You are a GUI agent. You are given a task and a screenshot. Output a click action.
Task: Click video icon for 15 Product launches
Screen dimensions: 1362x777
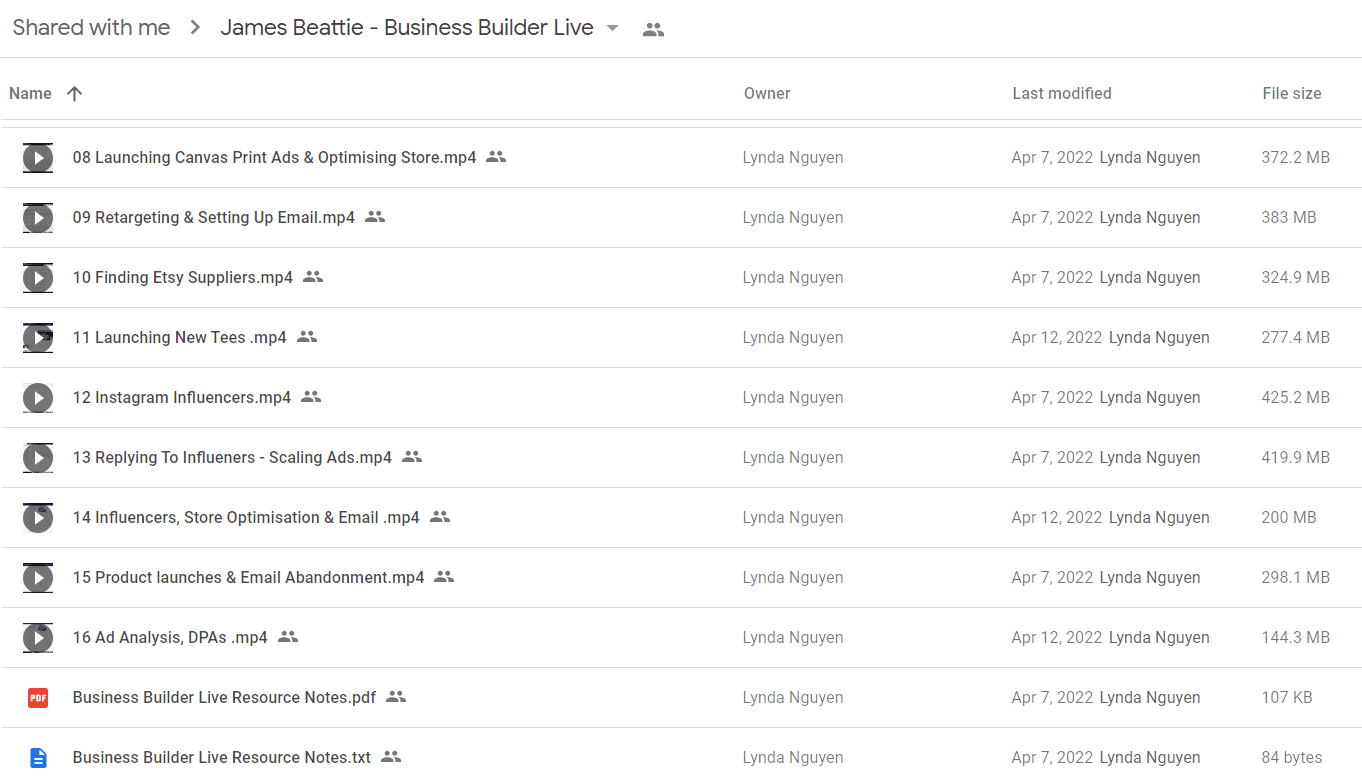coord(38,577)
